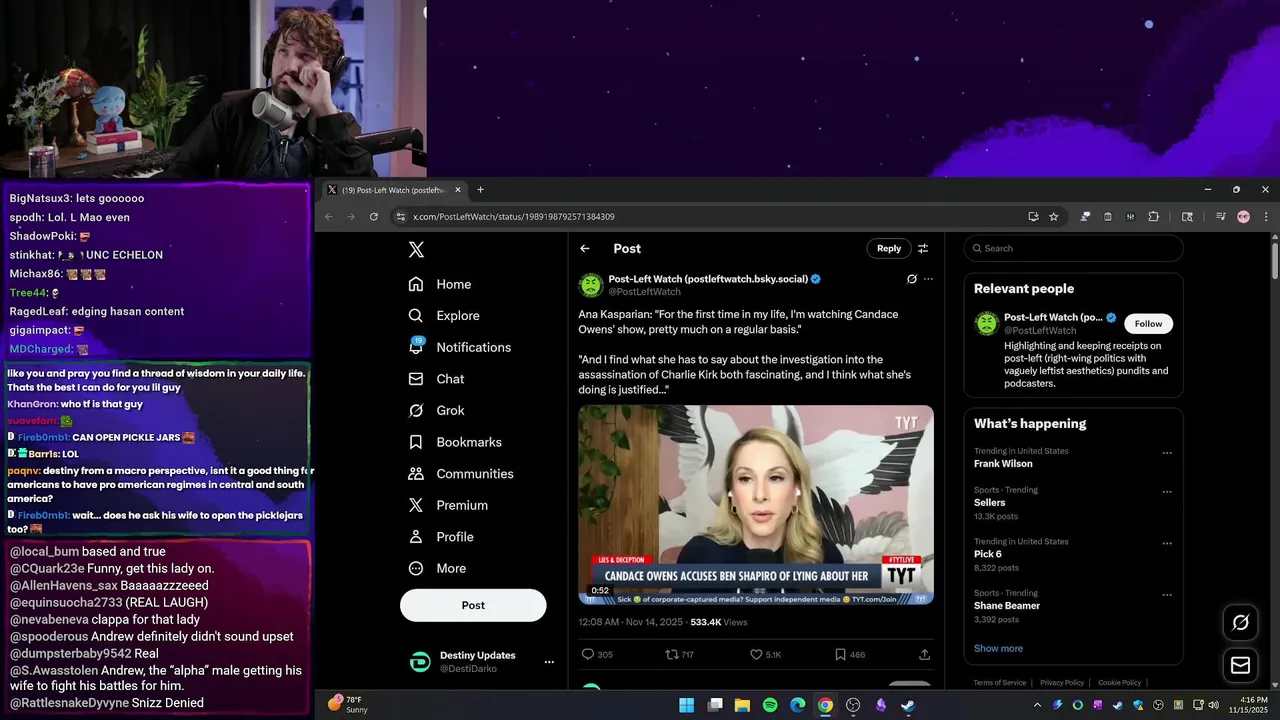Click the post timestamp 12:08 AM Nov 14
1280x720 pixels.
click(630, 622)
